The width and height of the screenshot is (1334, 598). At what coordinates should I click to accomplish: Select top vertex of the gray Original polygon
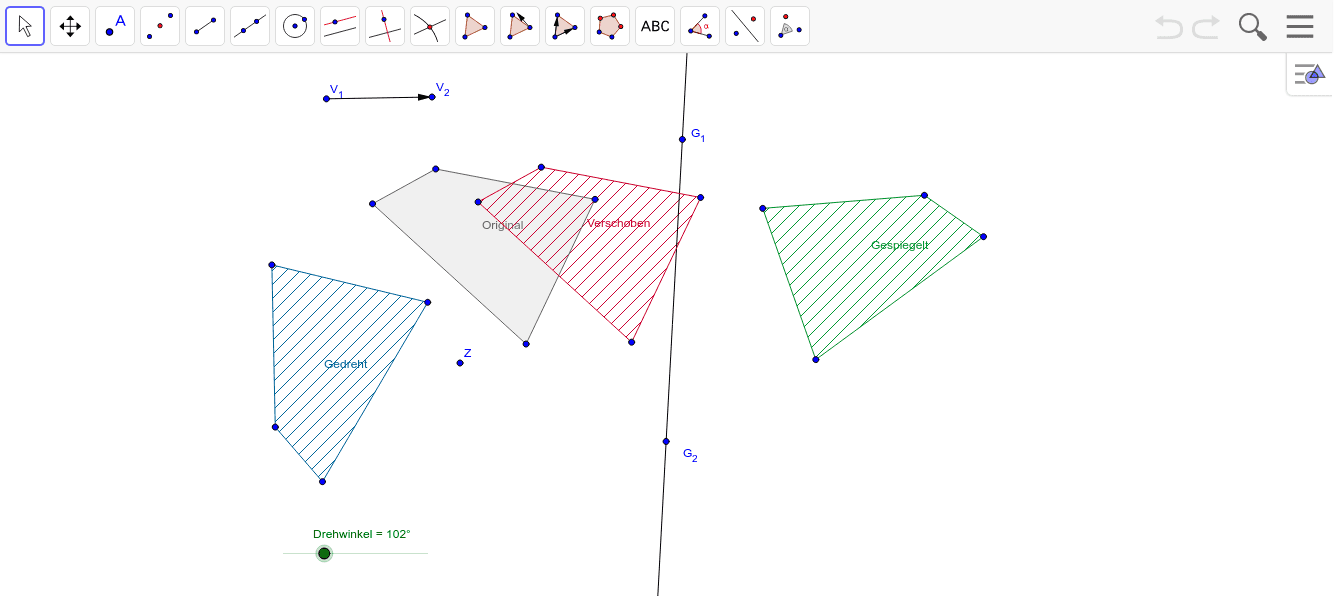[436, 169]
